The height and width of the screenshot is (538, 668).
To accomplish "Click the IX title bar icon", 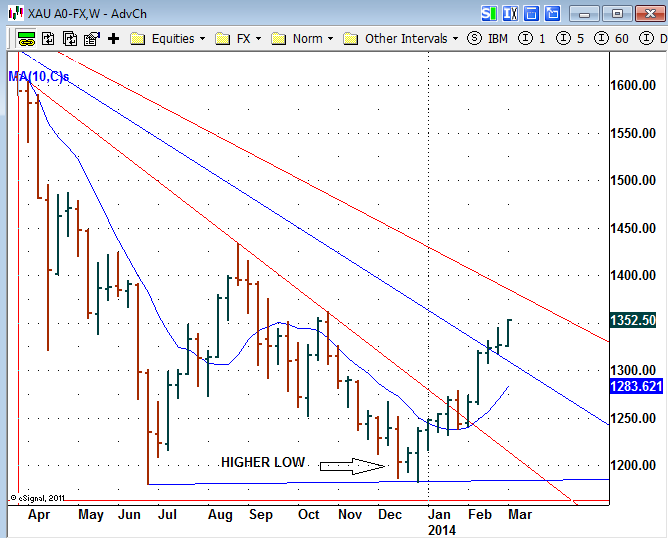I will tap(510, 14).
